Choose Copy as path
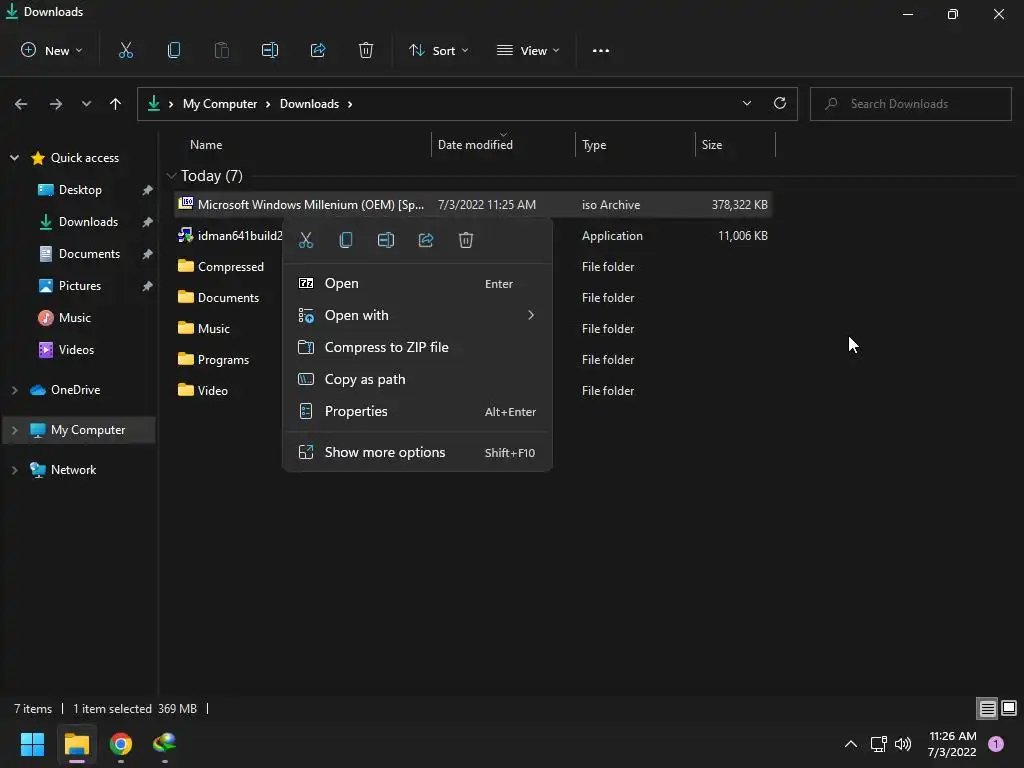This screenshot has height=768, width=1024. coord(417,379)
